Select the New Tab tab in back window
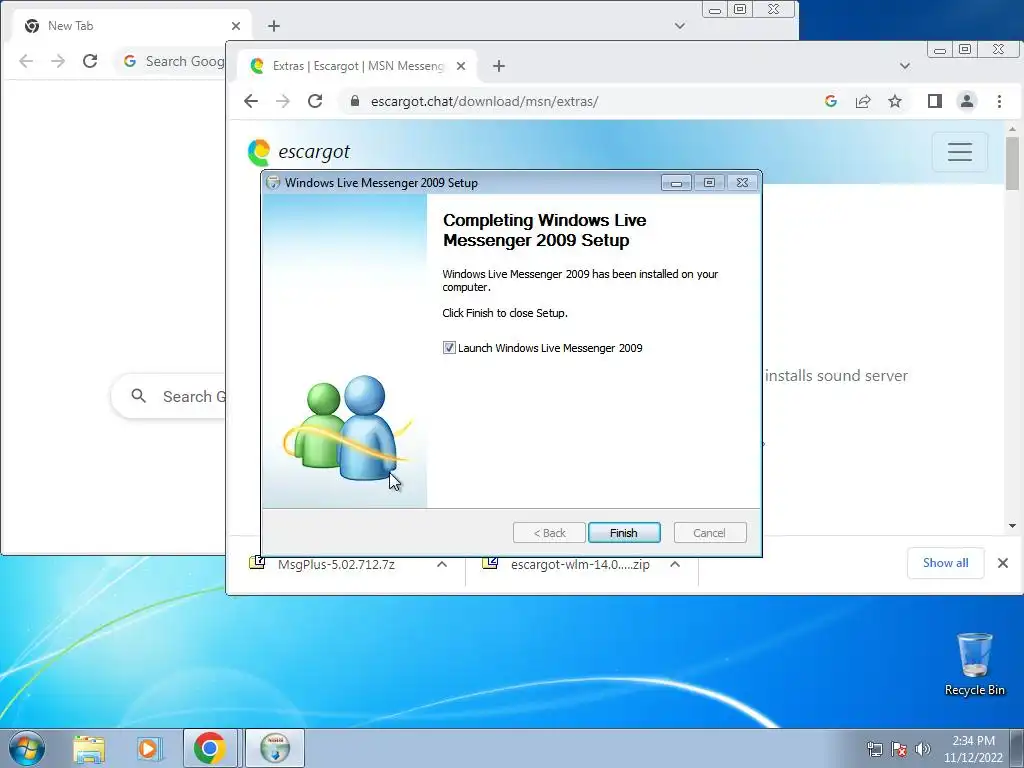Viewport: 1024px width, 768px height. (133, 26)
